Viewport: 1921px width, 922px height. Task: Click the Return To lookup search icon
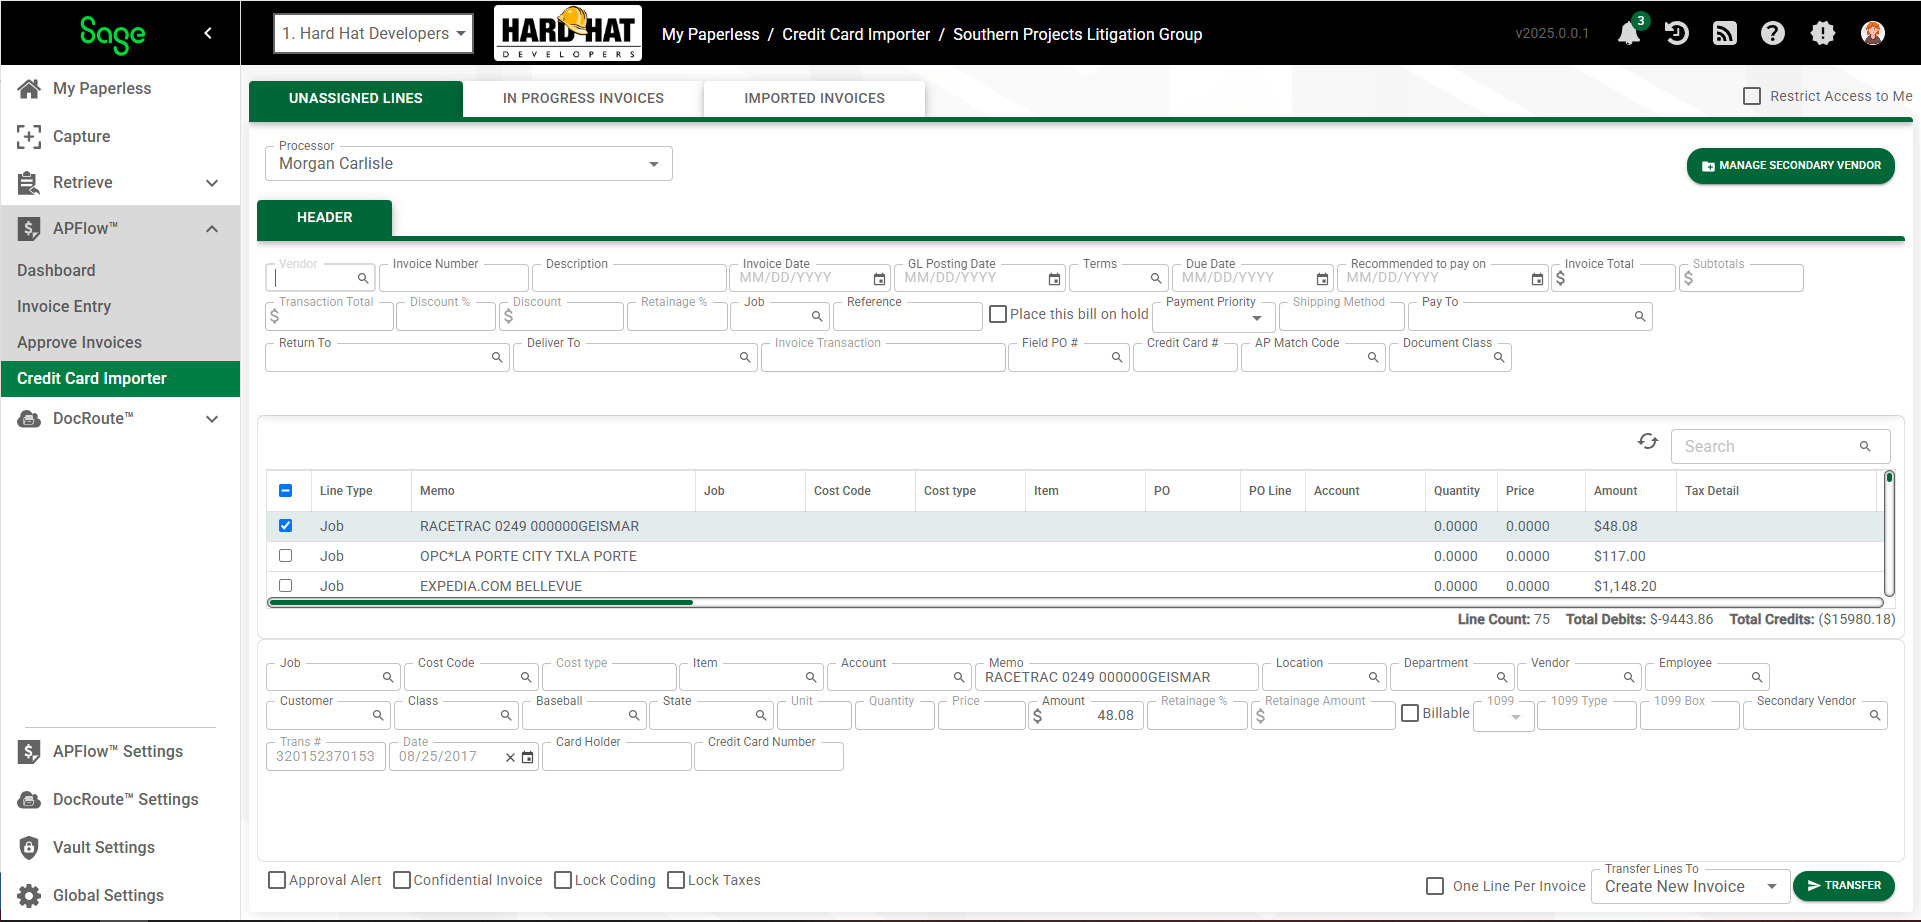pyautogui.click(x=497, y=357)
